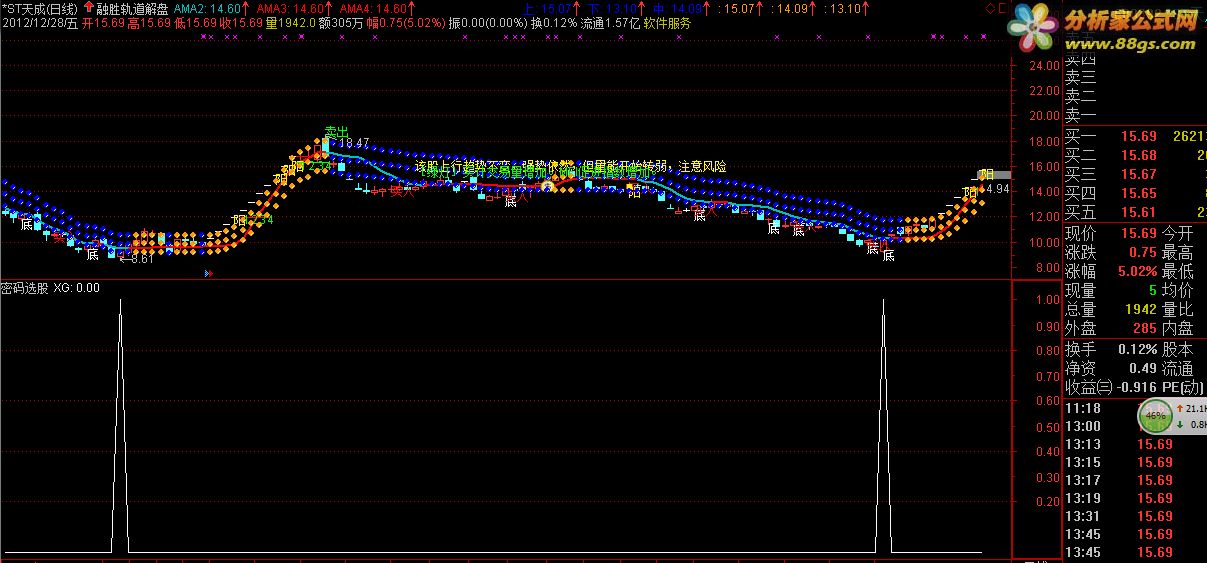1207x563 pixels.
Task: Click the 买五 bid price 15.61
Action: tap(1138, 212)
